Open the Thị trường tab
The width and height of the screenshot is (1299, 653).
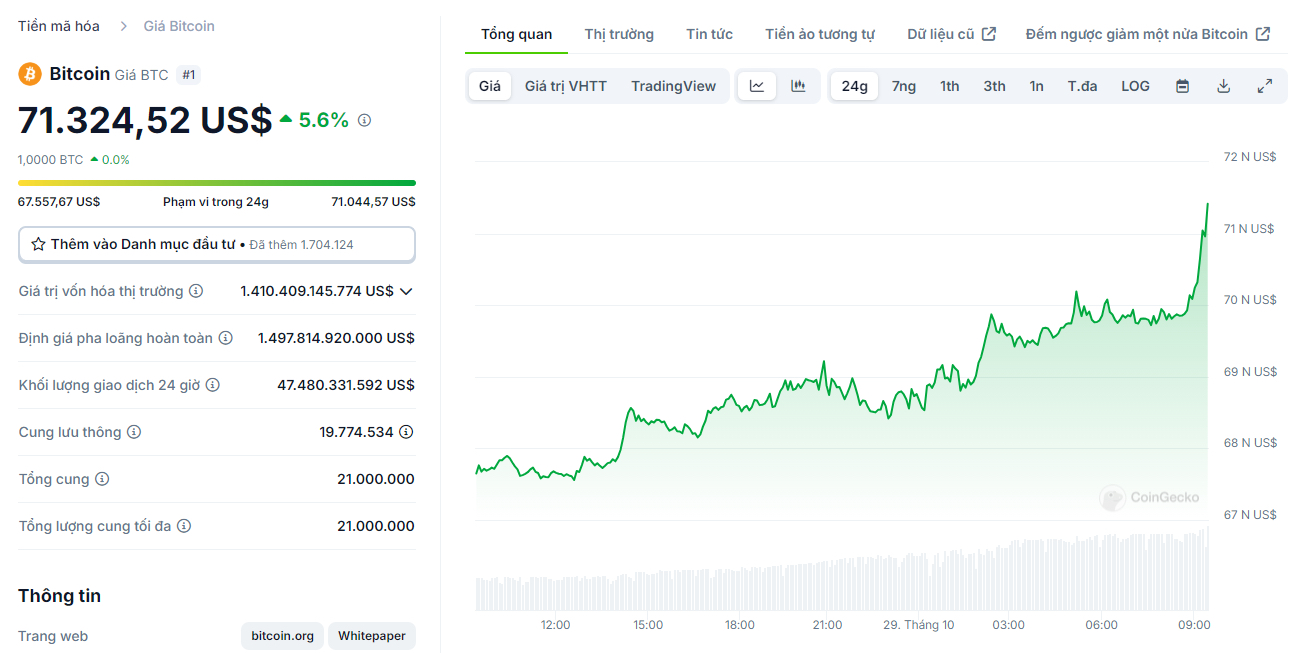coord(619,34)
